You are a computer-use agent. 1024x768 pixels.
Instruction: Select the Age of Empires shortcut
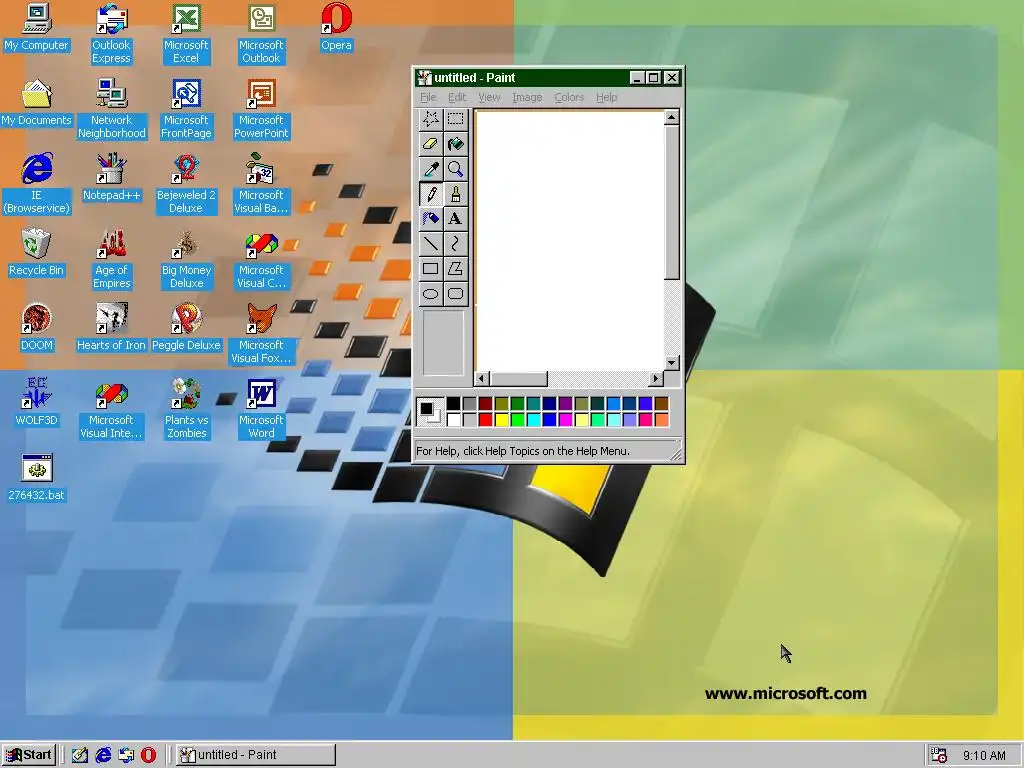pyautogui.click(x=112, y=259)
